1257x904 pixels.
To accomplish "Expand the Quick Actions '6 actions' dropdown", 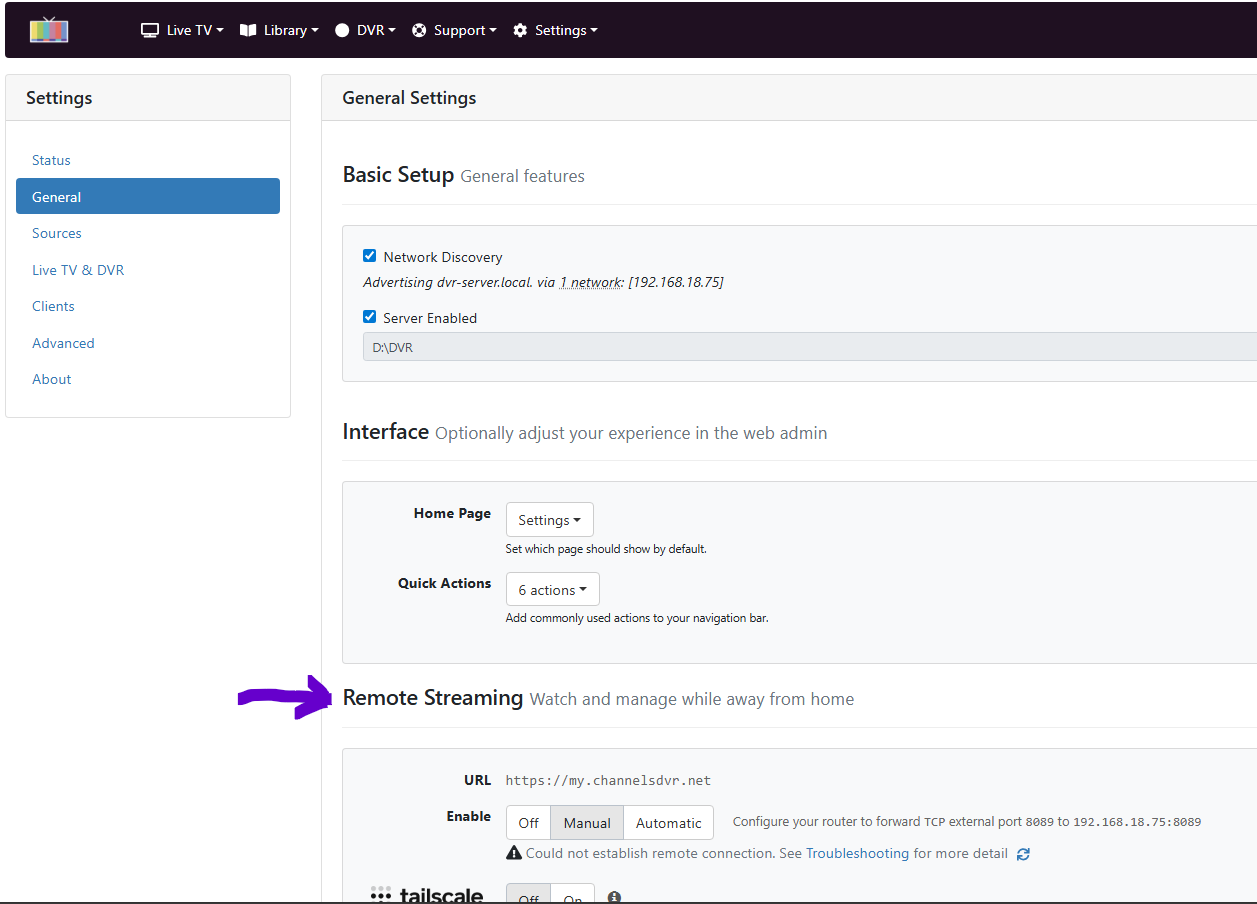I will [x=552, y=590].
